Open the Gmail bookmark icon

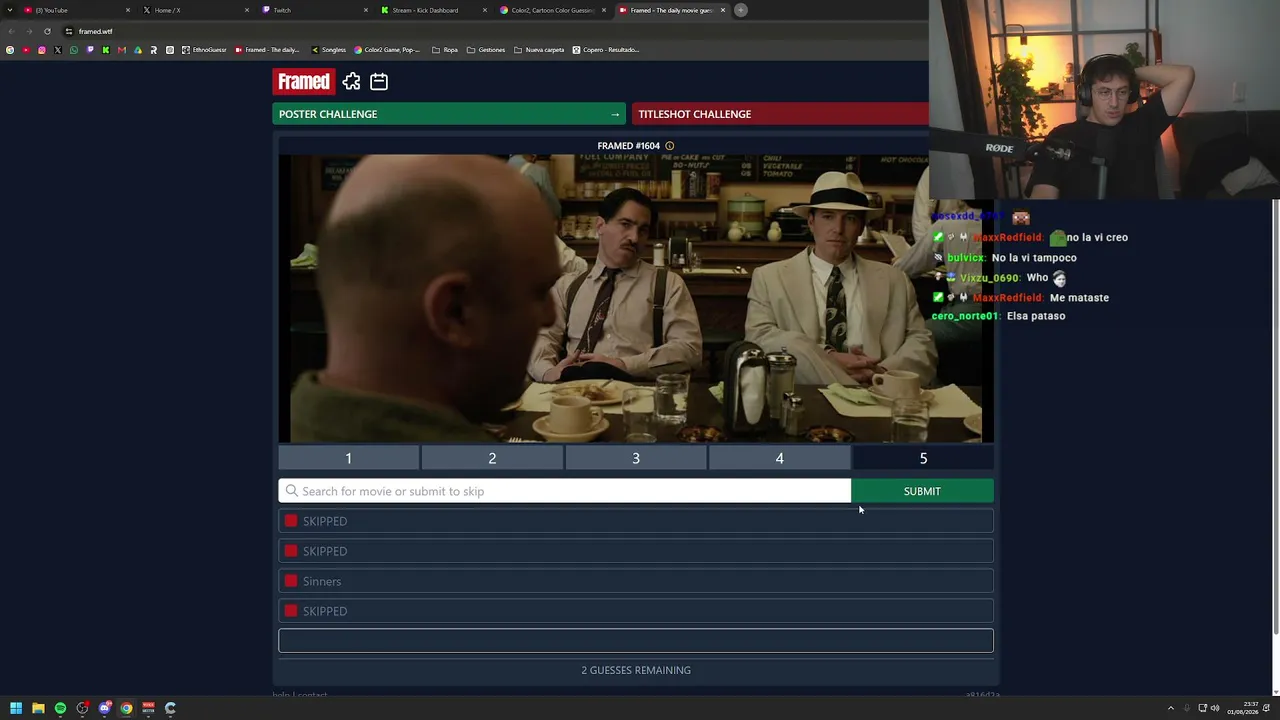coord(122,50)
